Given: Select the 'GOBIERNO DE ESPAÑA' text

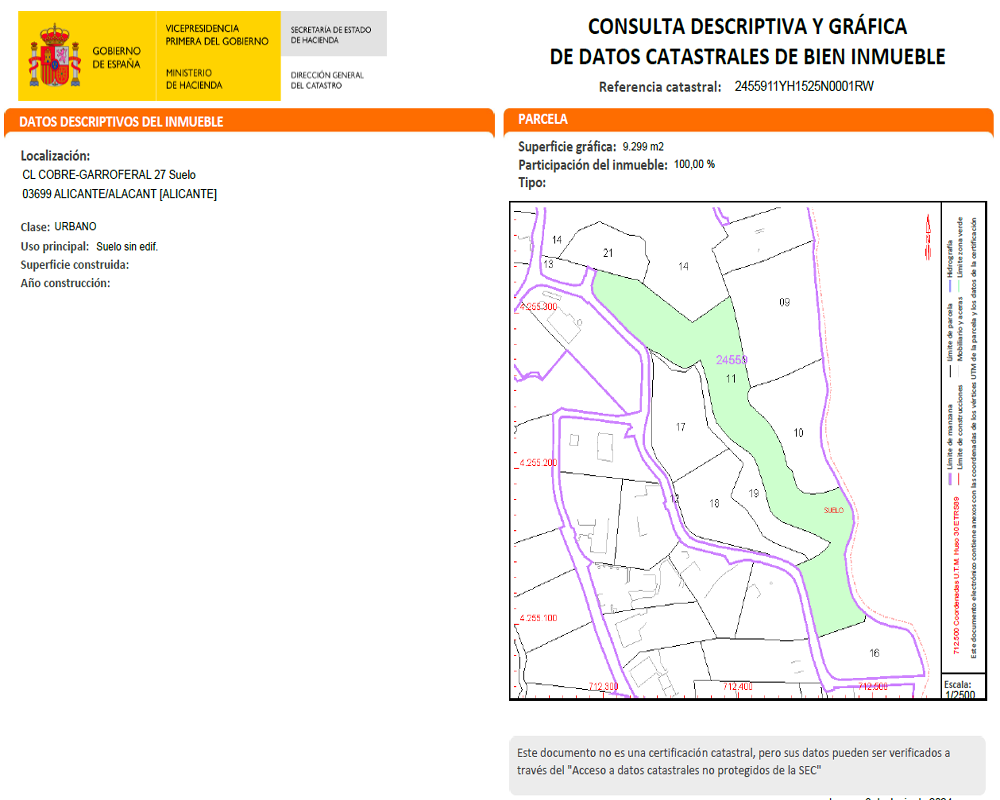Looking at the screenshot, I should (x=116, y=57).
